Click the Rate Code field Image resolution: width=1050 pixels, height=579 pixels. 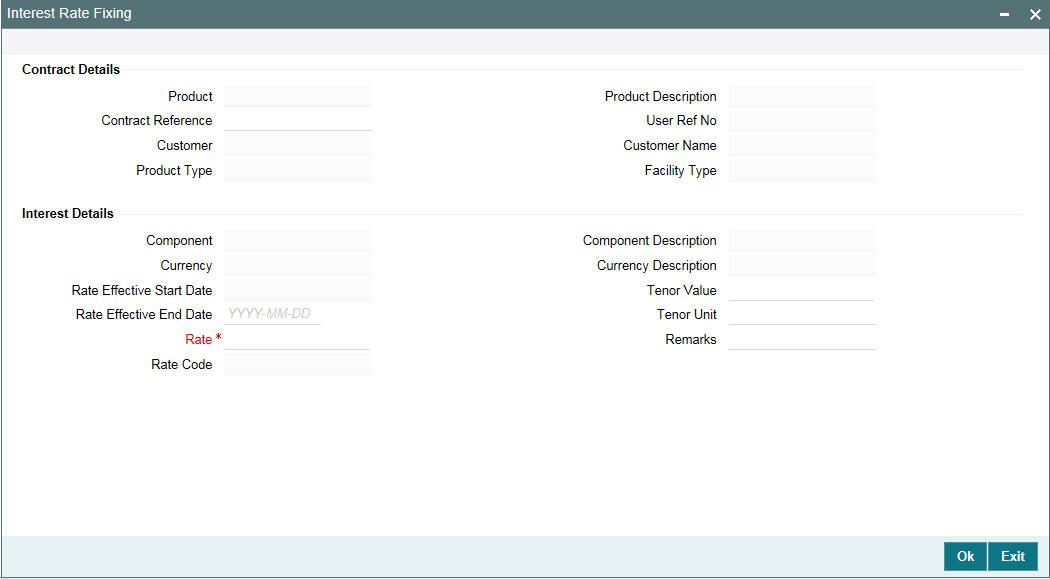click(297, 364)
